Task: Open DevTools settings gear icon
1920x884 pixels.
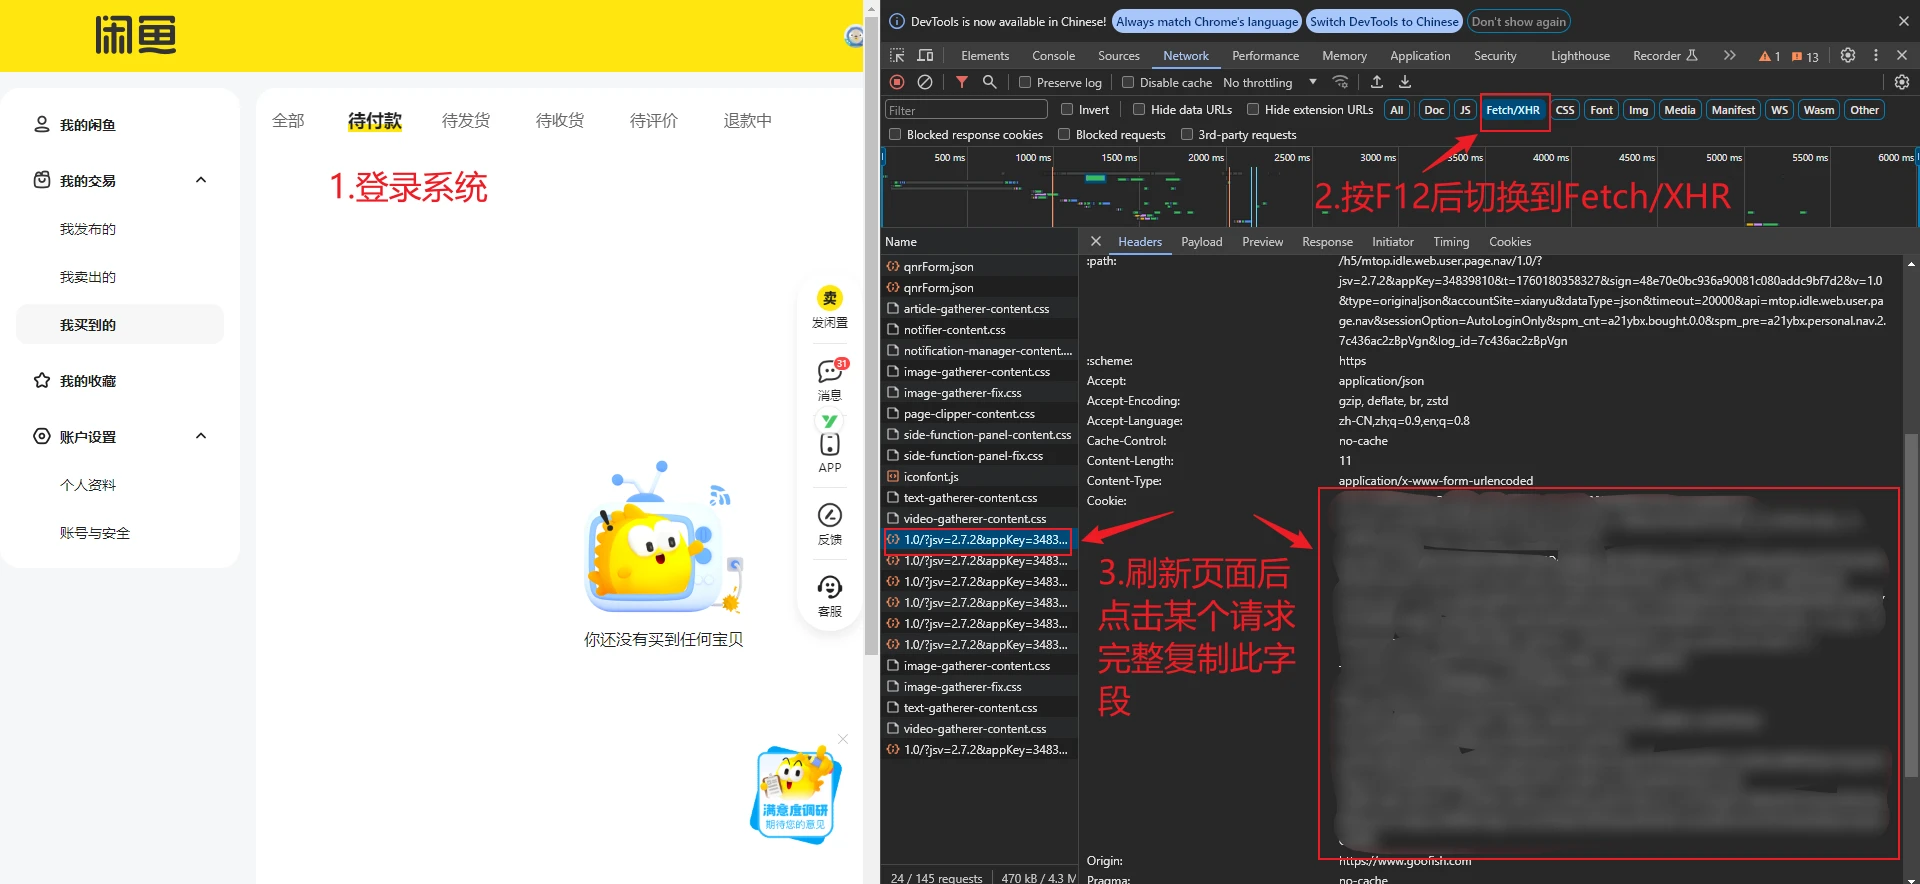Action: (1848, 55)
